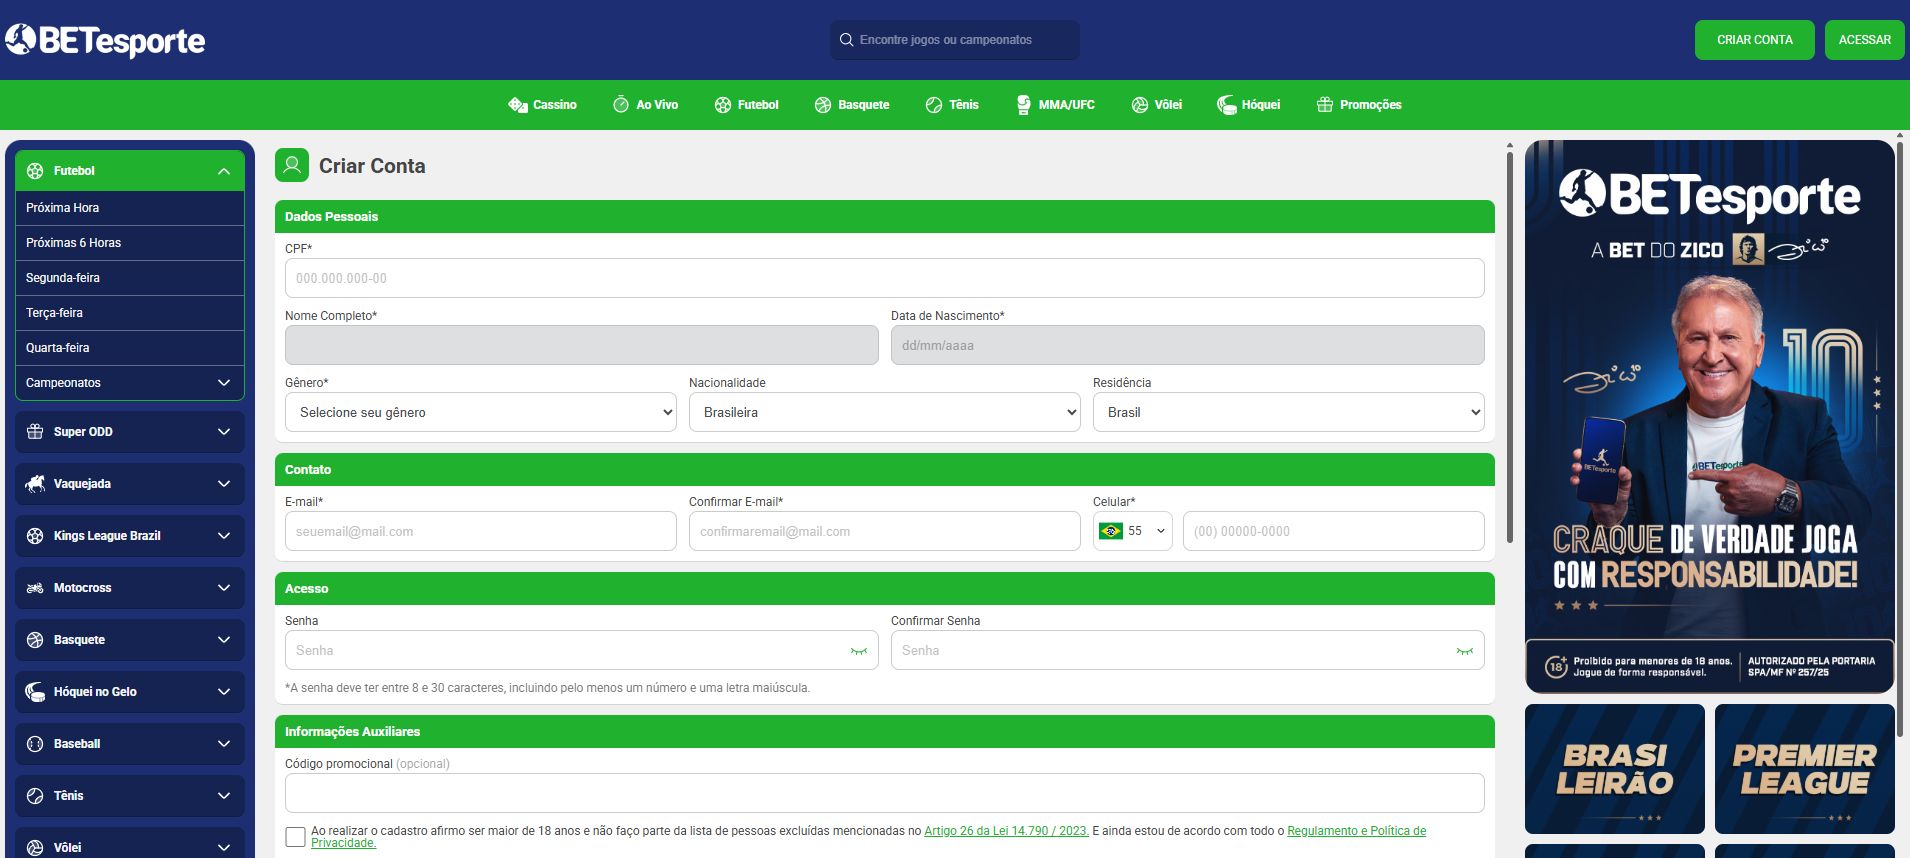Click the Zico BETesporte promotional banner
1910x858 pixels.
pos(1710,417)
